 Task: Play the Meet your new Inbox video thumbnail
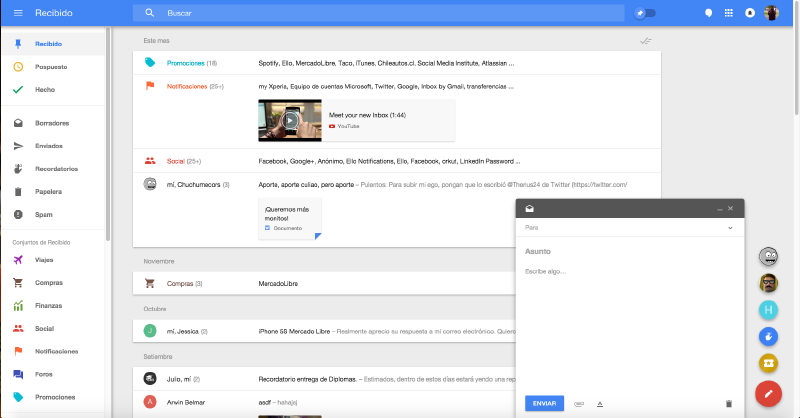[290, 121]
